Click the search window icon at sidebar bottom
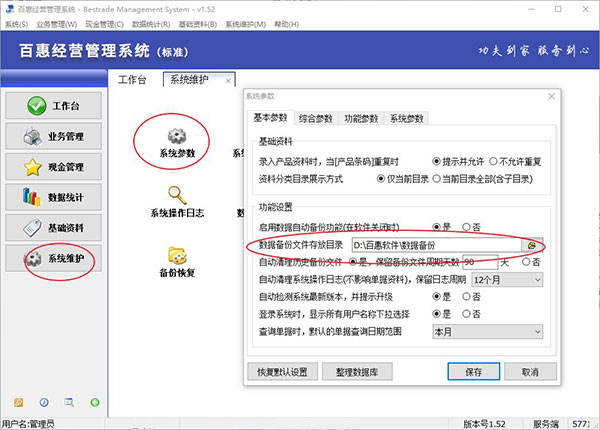Image resolution: width=600 pixels, height=430 pixels. point(69,402)
